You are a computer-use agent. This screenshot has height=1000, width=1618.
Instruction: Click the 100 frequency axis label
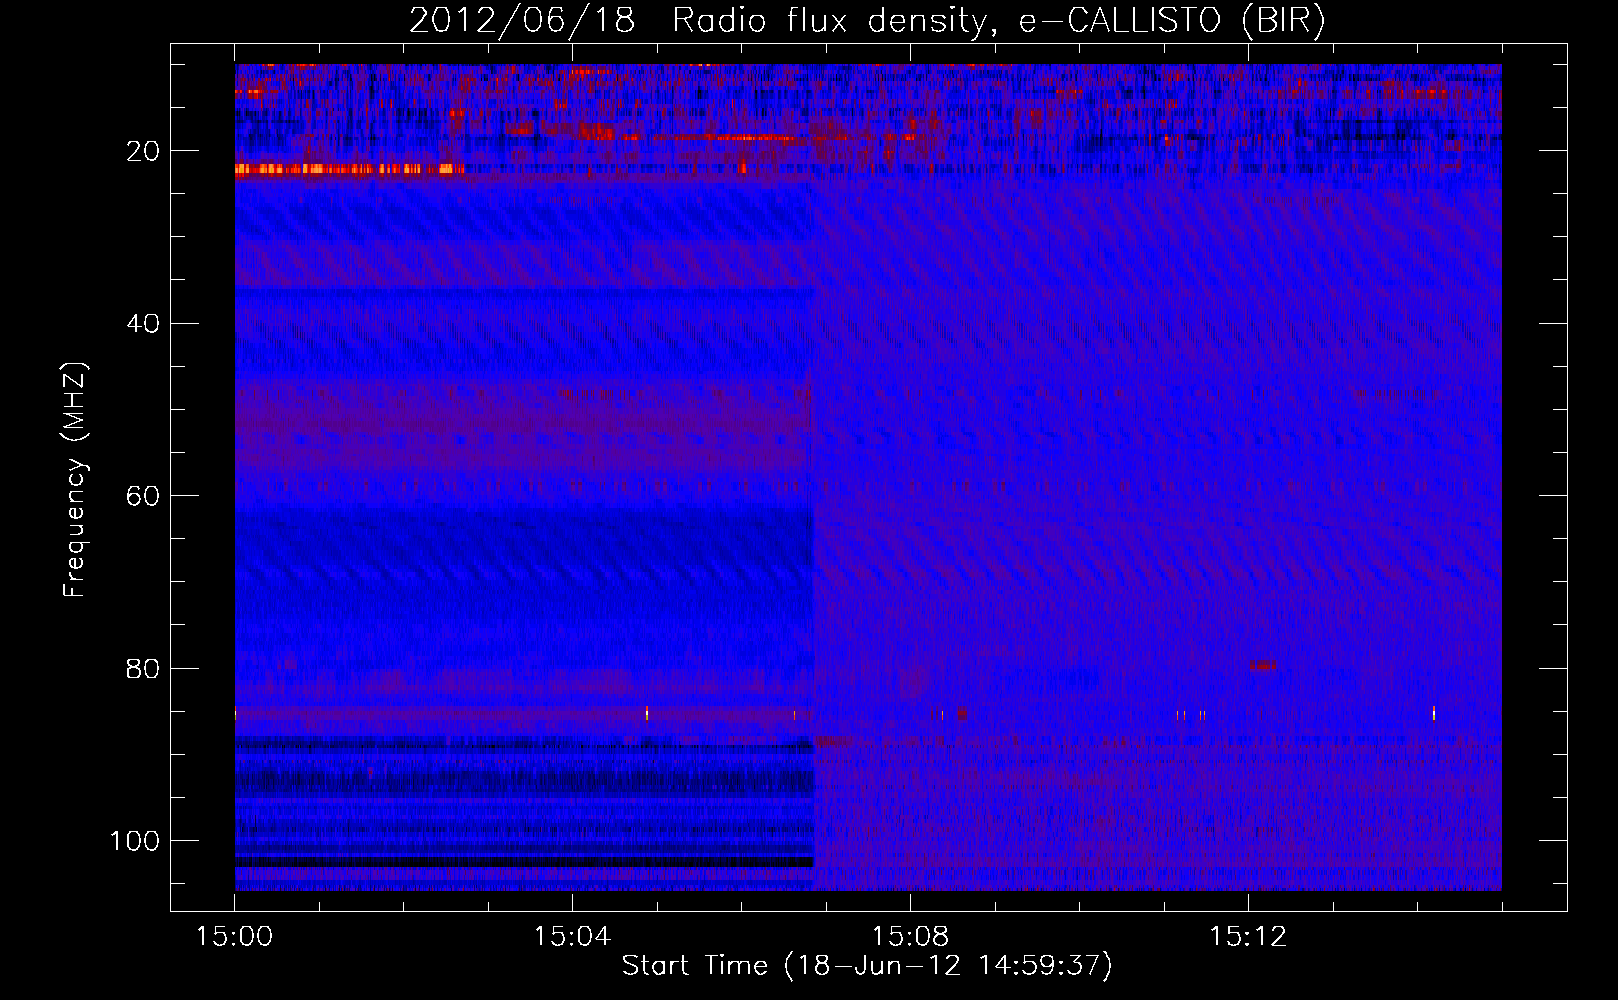pyautogui.click(x=135, y=841)
